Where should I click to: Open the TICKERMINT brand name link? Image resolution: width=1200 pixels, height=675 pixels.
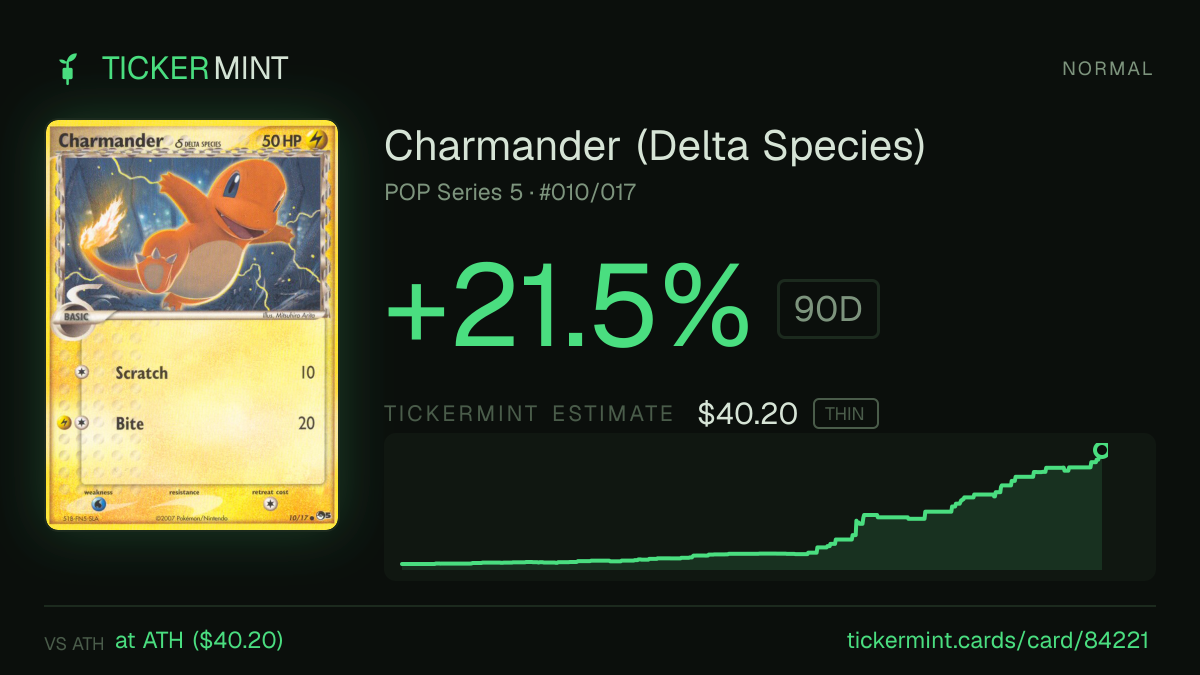195,68
